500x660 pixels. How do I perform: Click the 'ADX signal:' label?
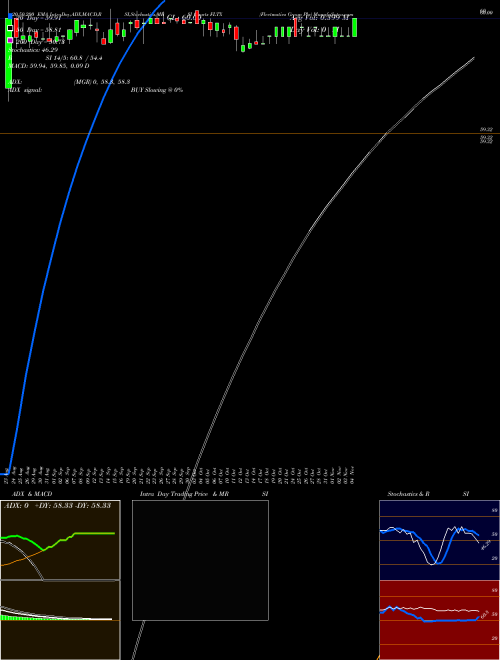point(25,90)
